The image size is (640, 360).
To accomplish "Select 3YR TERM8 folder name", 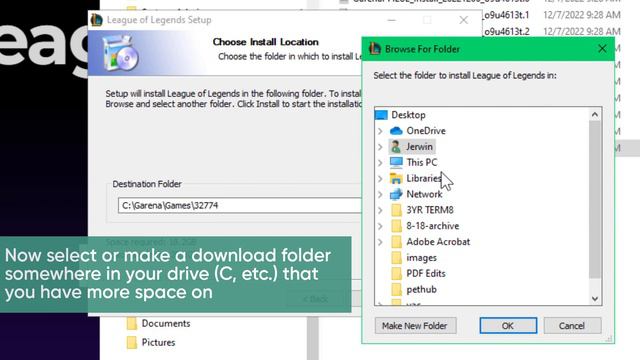I will pos(430,210).
